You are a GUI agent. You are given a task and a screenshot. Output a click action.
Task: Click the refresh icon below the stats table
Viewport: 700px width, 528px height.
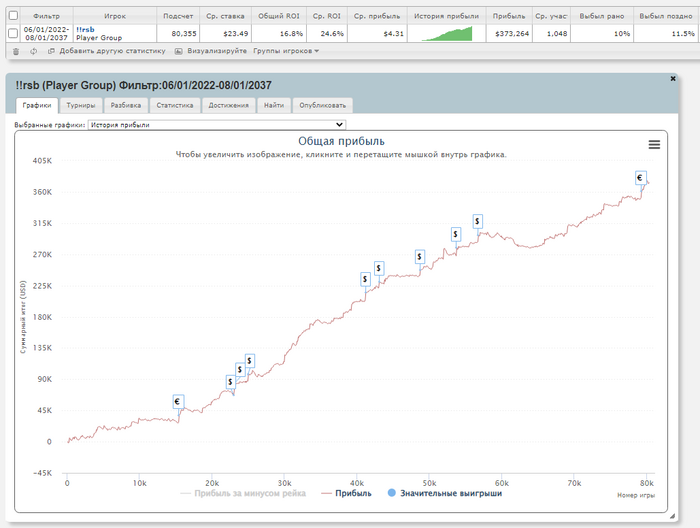33,51
